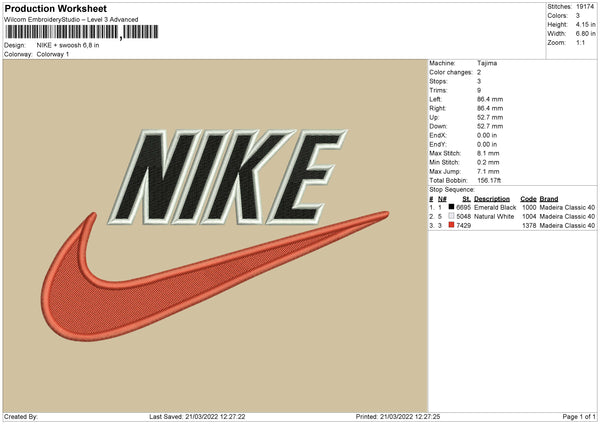Image resolution: width=600 pixels, height=424 pixels.
Task: Click the 'Page 1 of 1' footer text
Action: pyautogui.click(x=579, y=416)
